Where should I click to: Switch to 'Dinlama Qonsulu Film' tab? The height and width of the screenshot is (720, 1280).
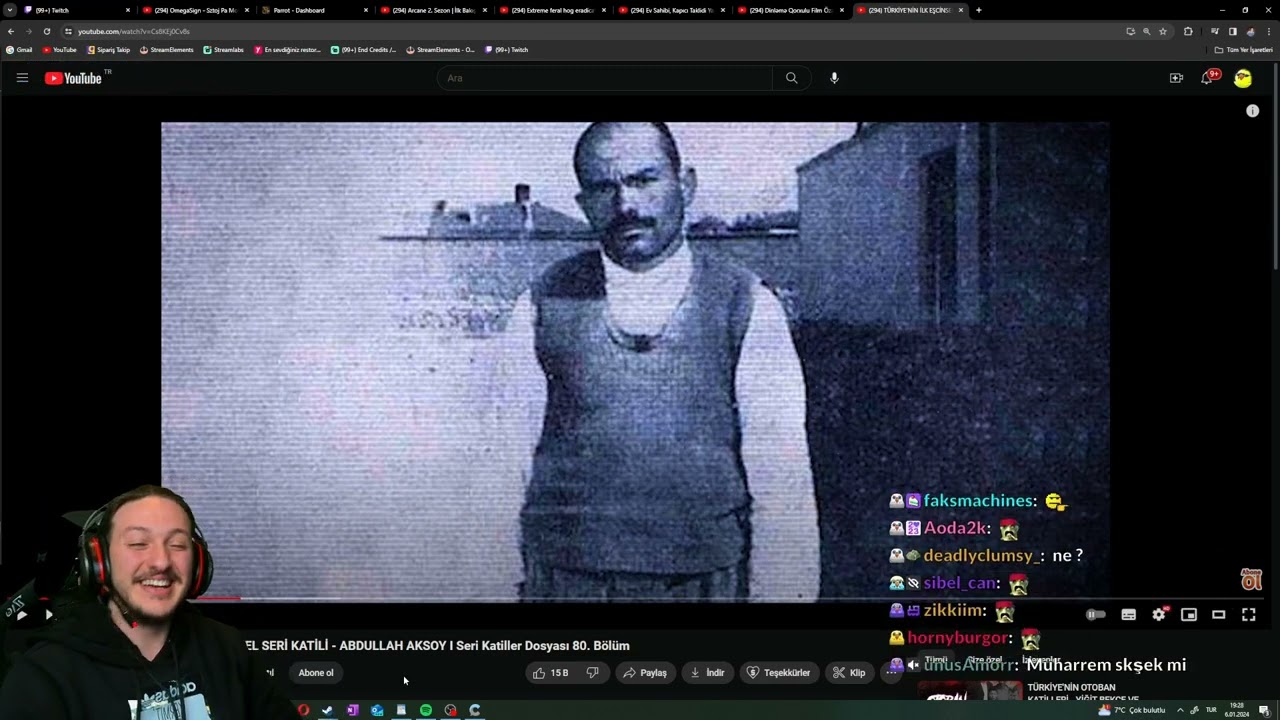[x=790, y=10]
